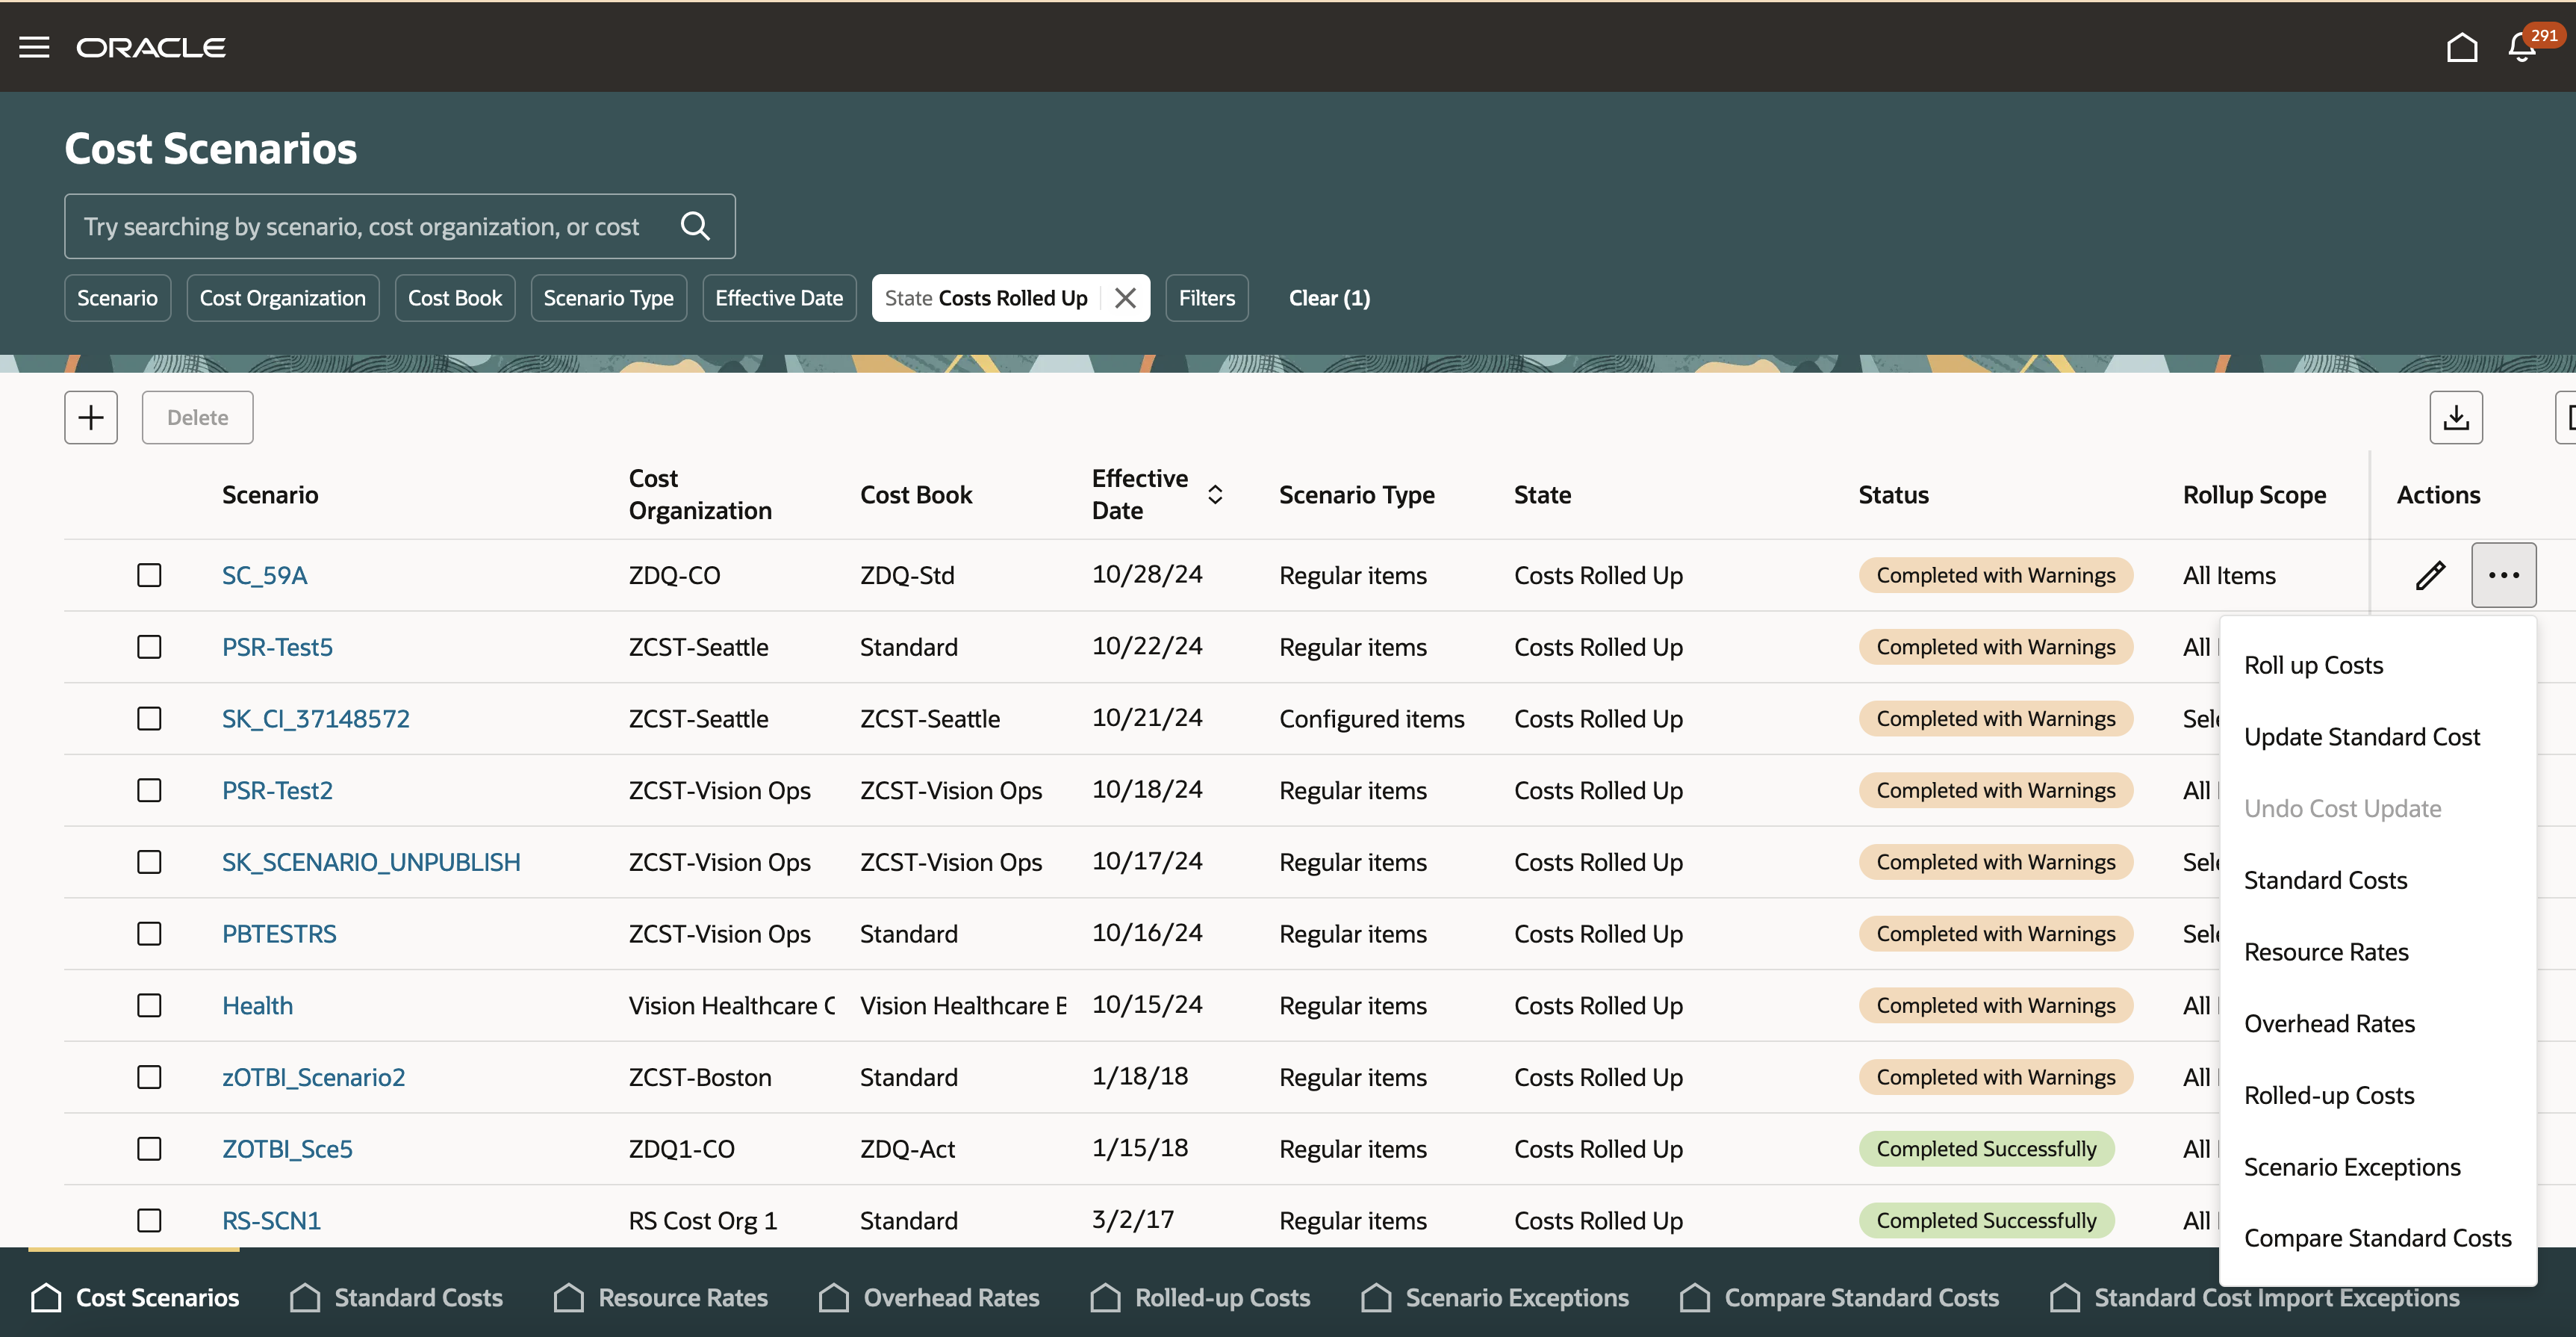Edit SC_59A with the pencil icon
The width and height of the screenshot is (2576, 1337).
(2430, 575)
